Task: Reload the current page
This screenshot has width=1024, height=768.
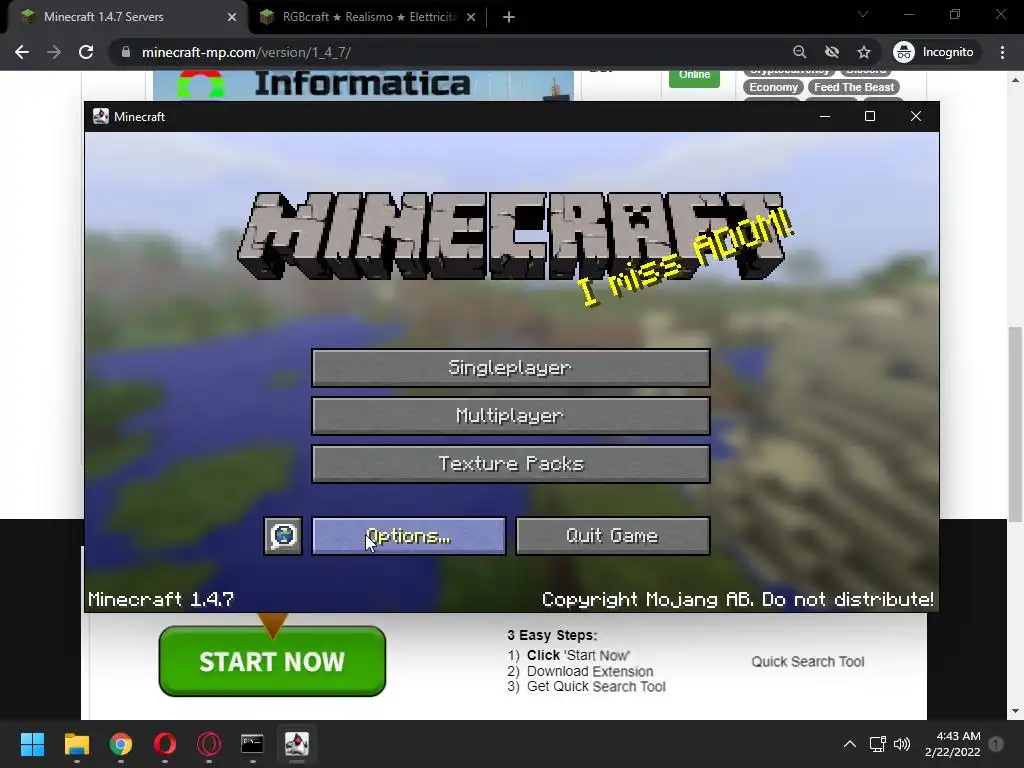Action: [x=86, y=52]
